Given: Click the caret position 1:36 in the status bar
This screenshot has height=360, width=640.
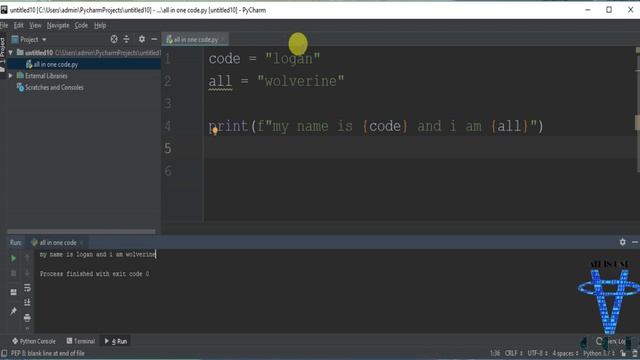Looking at the screenshot, I should click(x=495, y=353).
